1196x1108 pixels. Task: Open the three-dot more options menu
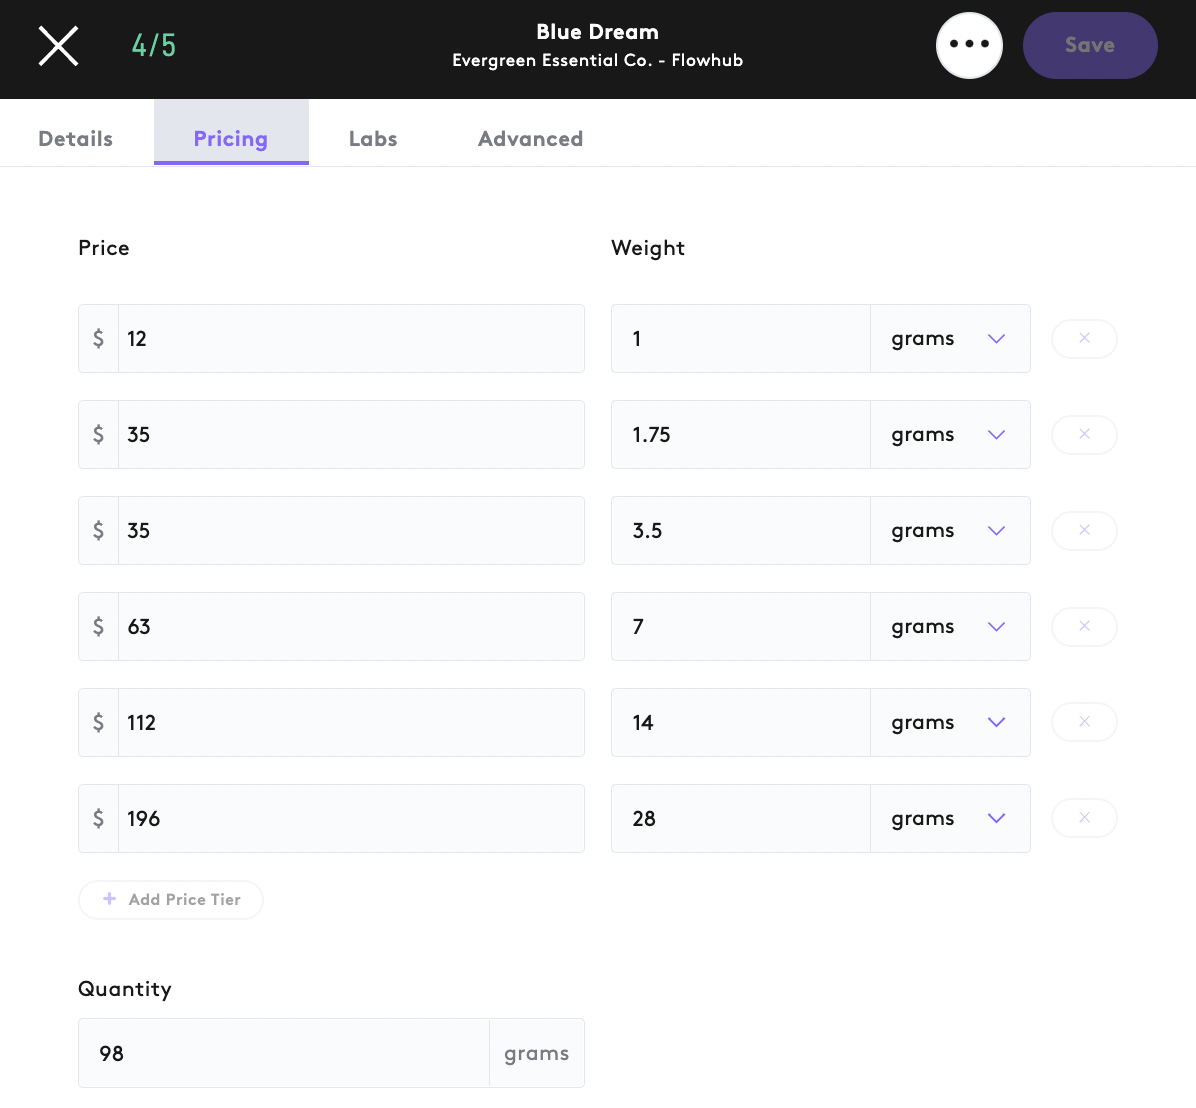[969, 45]
